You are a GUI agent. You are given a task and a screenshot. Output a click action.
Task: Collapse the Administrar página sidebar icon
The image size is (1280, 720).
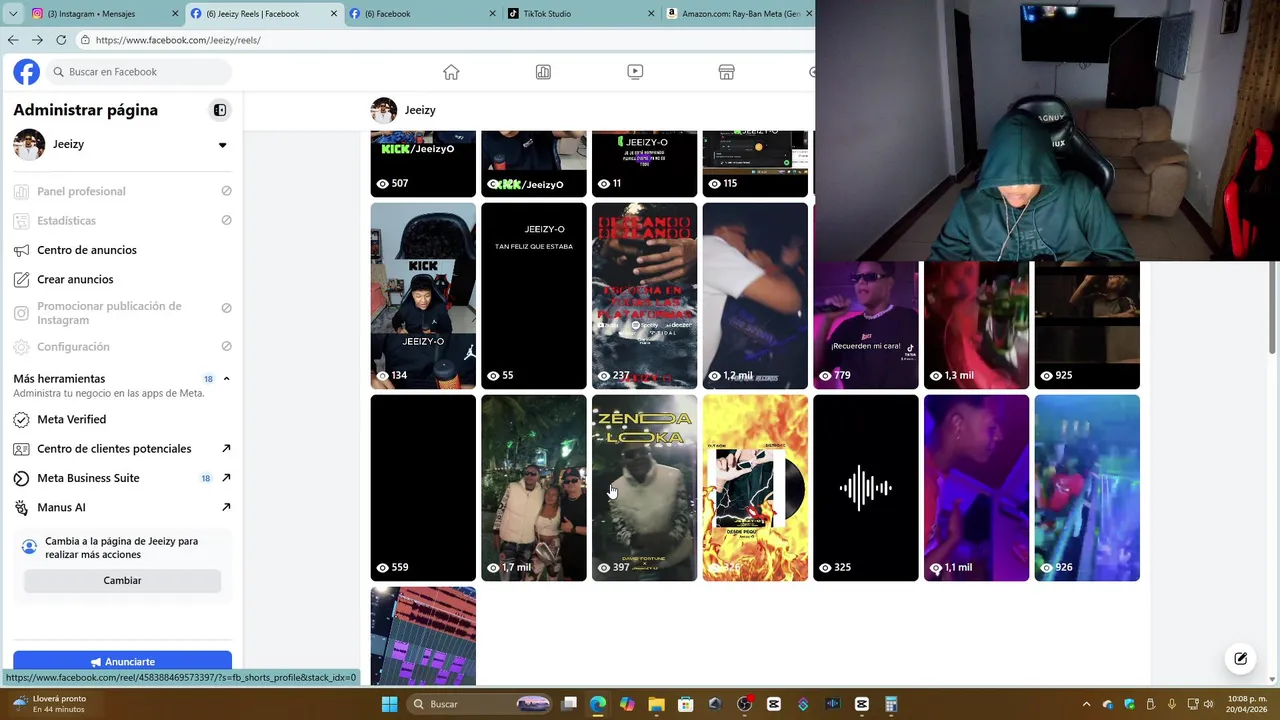(220, 110)
